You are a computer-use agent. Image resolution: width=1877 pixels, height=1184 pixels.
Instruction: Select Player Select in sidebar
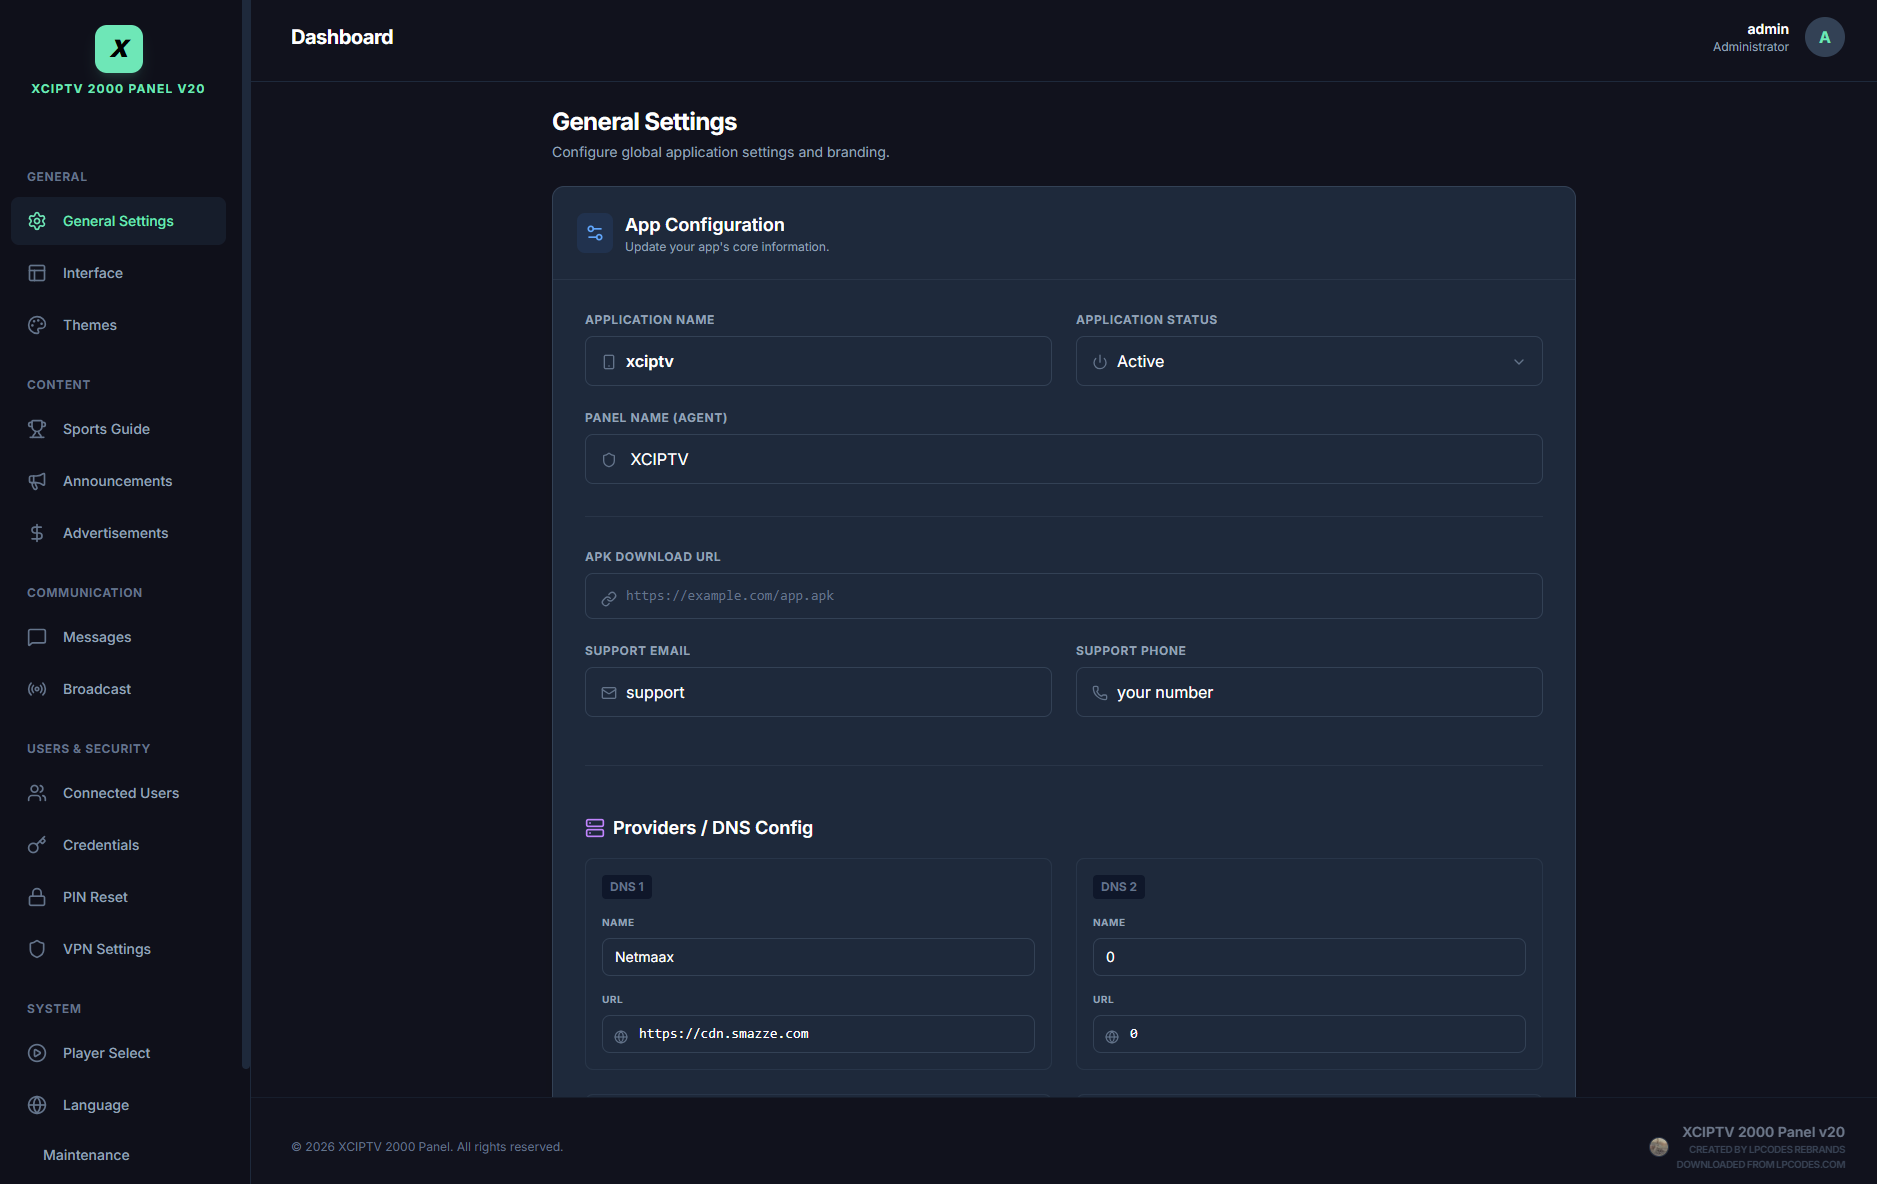click(106, 1053)
